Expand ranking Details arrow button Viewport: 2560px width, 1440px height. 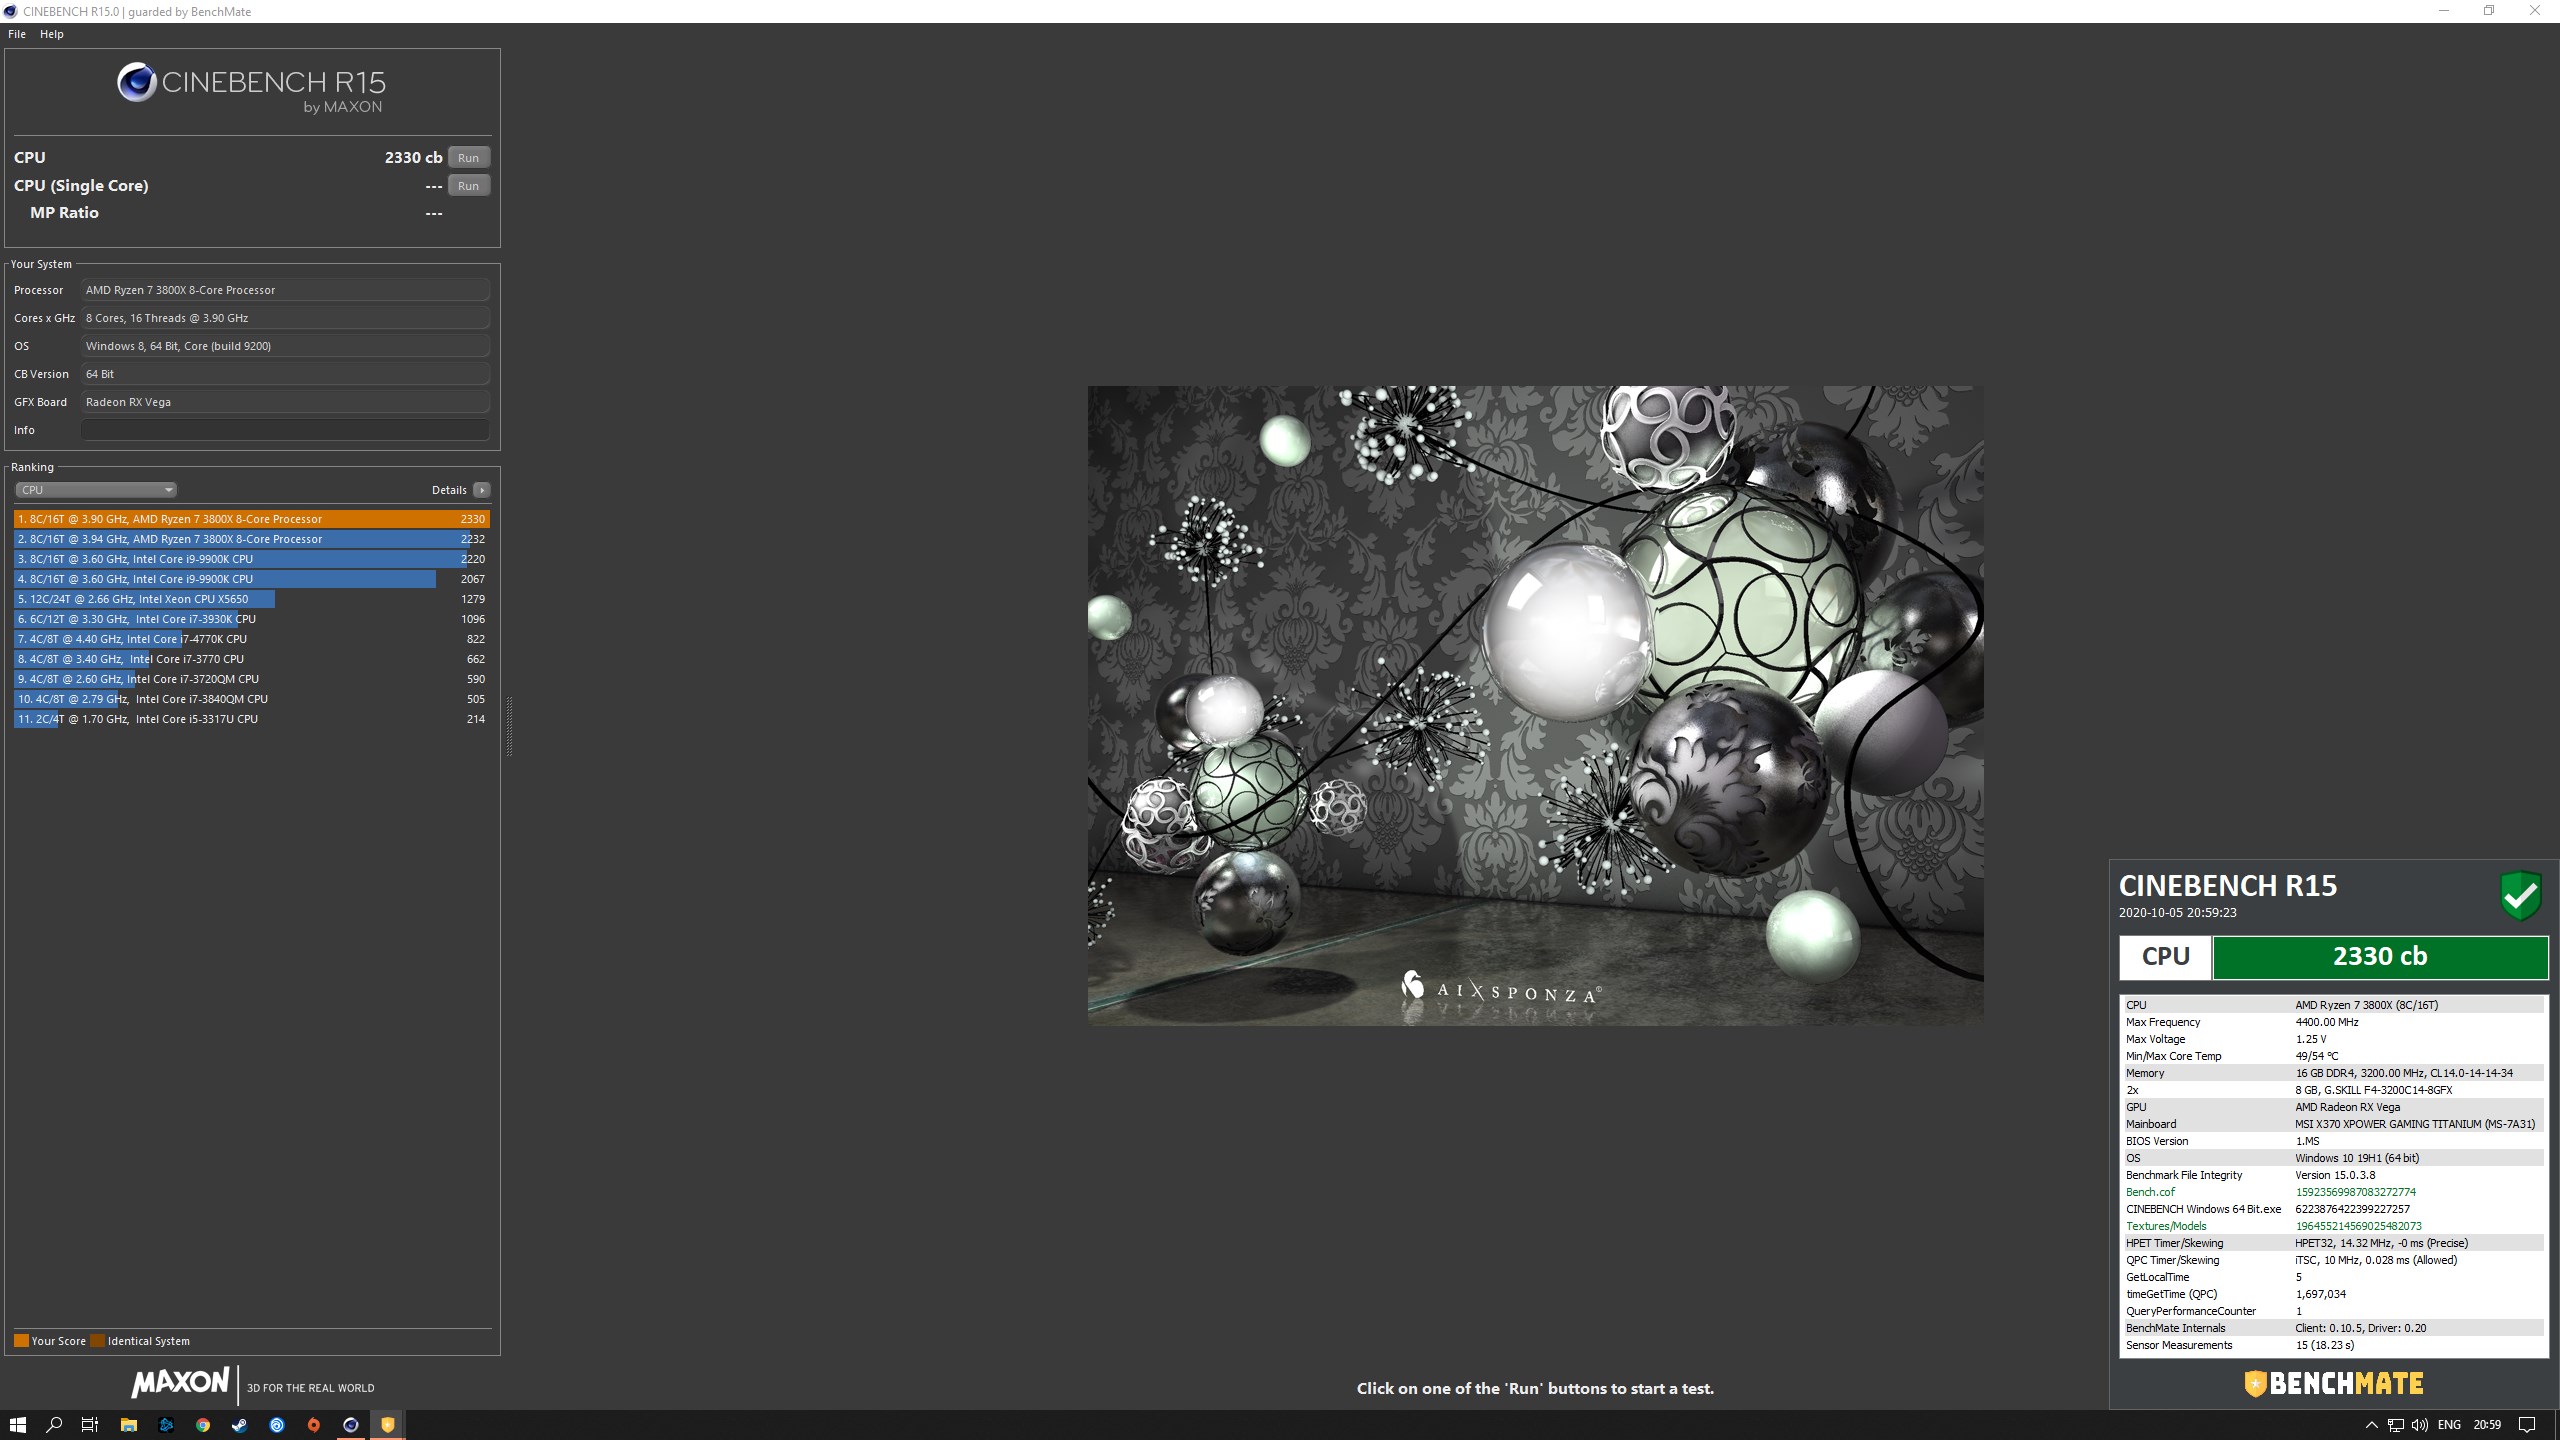(482, 490)
